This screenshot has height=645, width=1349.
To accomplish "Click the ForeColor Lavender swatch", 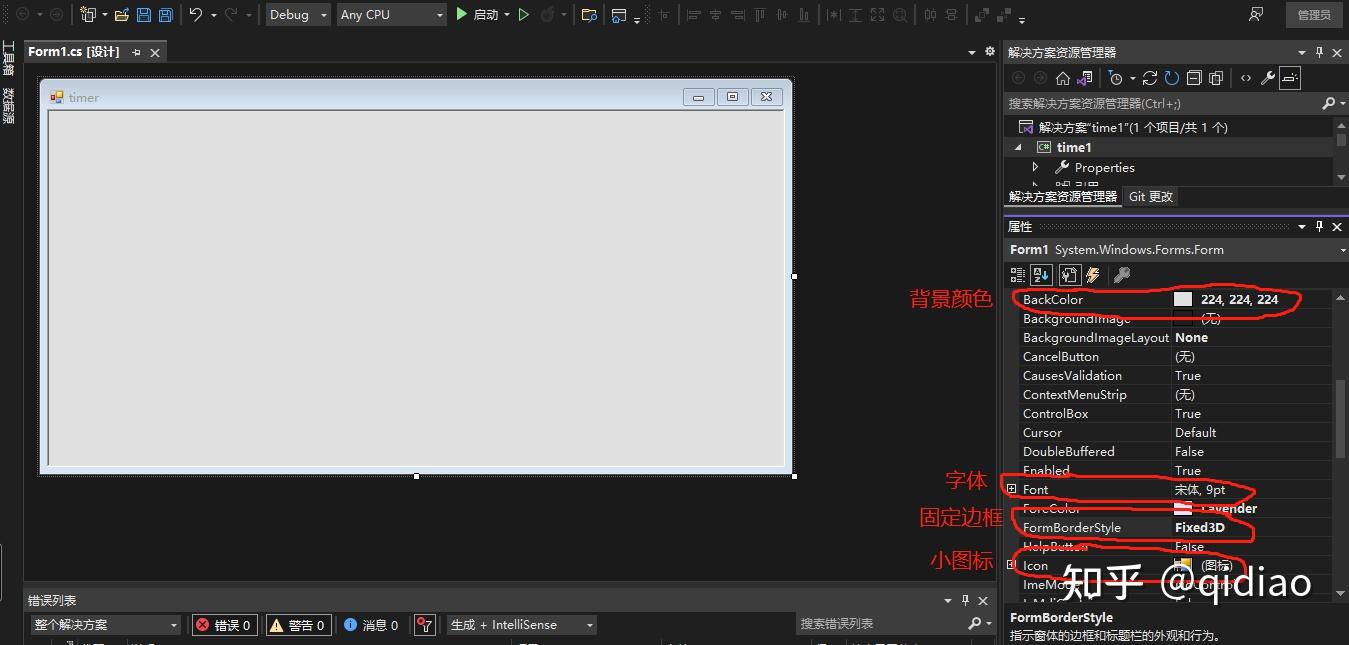I will [1183, 508].
